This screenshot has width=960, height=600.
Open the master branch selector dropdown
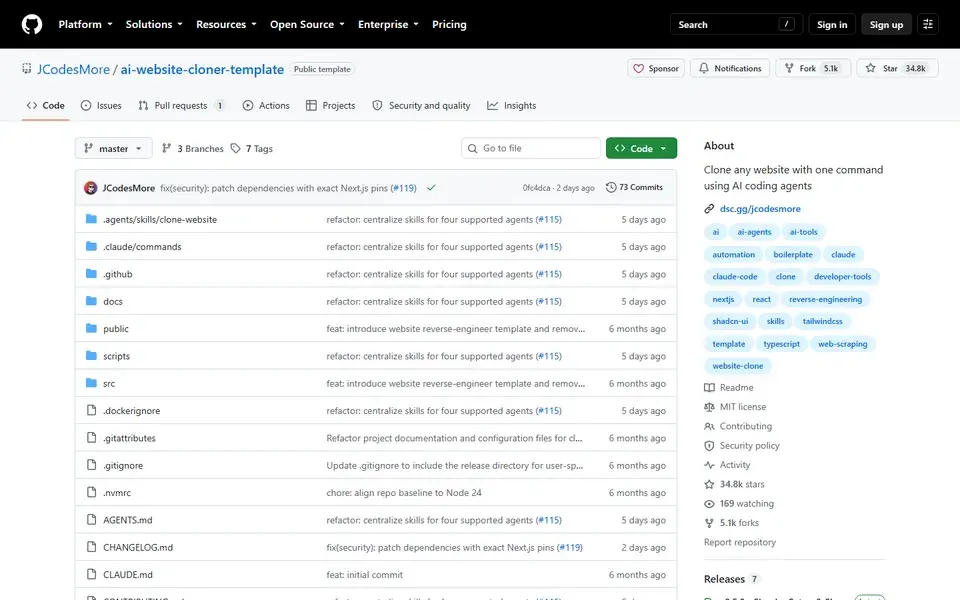(113, 149)
